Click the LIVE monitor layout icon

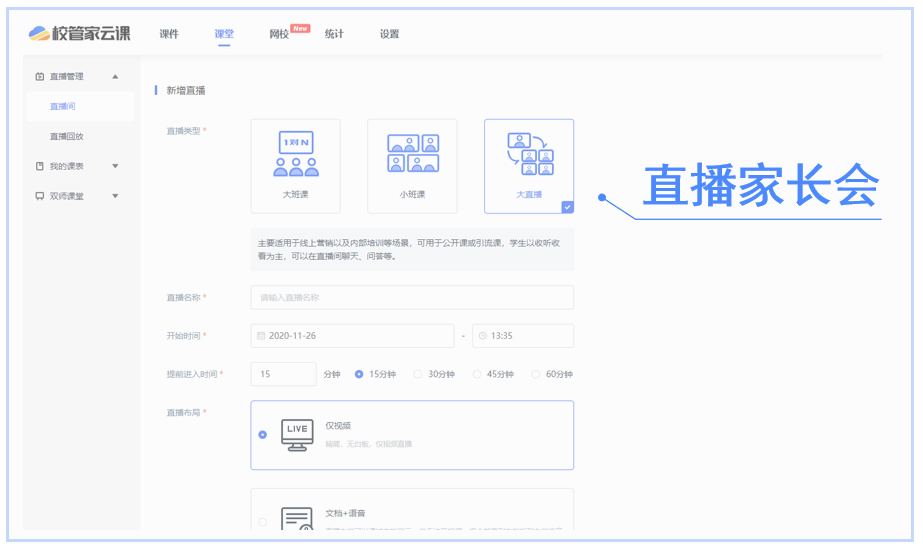tap(297, 434)
